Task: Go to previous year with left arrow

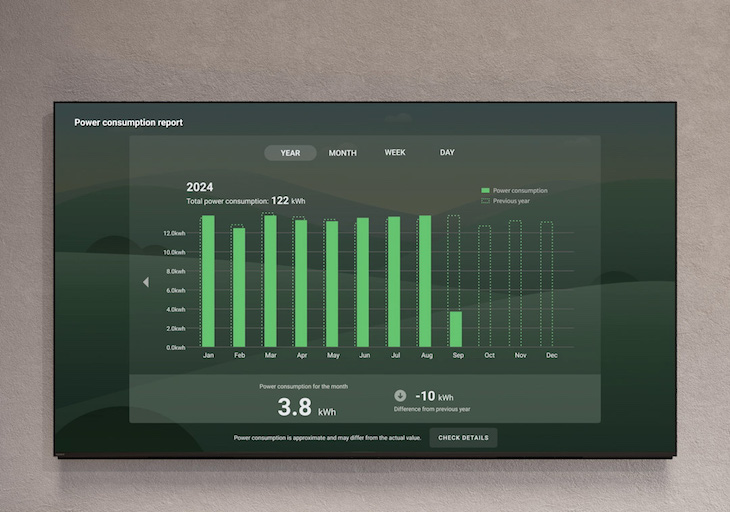Action: tap(146, 282)
